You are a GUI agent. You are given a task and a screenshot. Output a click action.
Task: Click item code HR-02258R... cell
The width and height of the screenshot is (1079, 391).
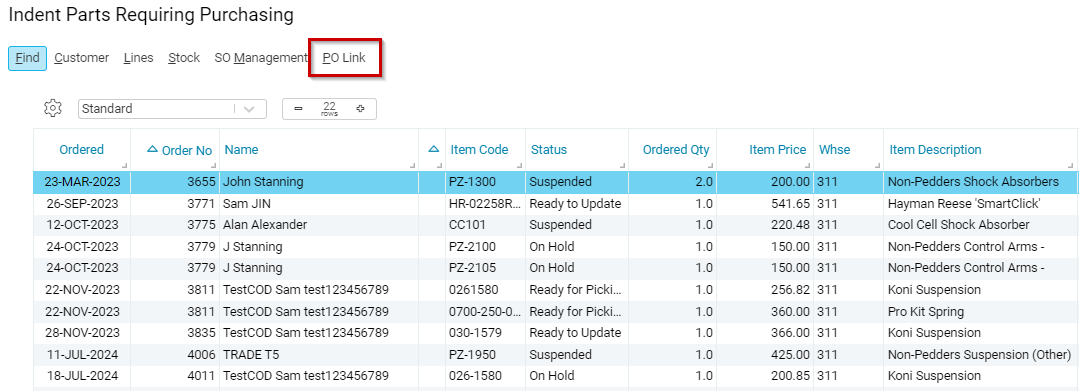(484, 204)
